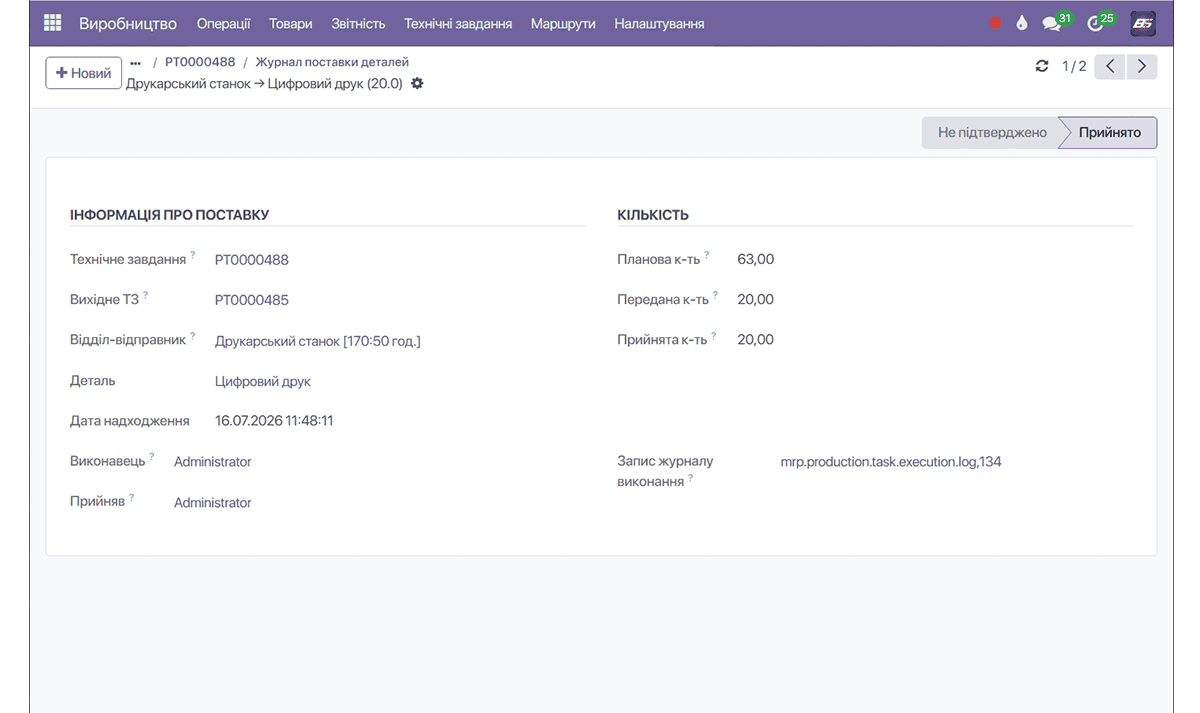This screenshot has width=1200, height=713.
Task: Open the Технічні завдання menu
Action: point(458,23)
